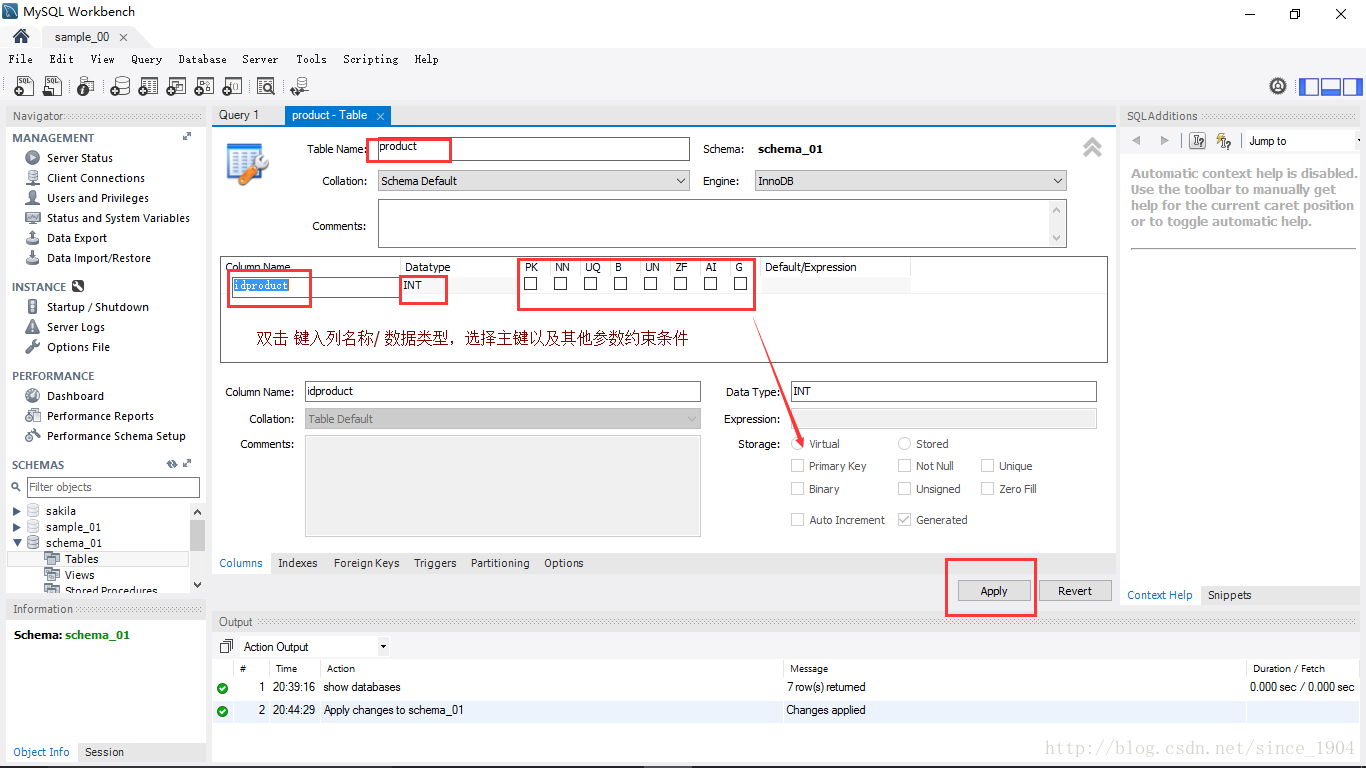The height and width of the screenshot is (768, 1366).
Task: Enable the Primary Key checkbox
Action: [x=797, y=466]
